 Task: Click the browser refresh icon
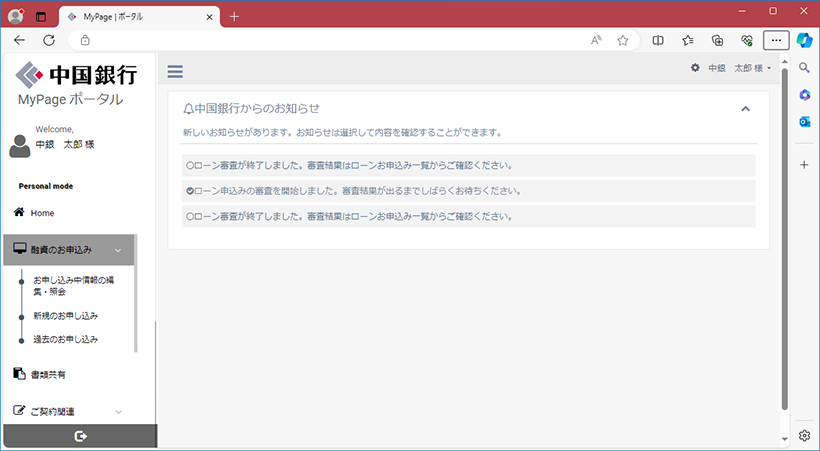[x=48, y=40]
